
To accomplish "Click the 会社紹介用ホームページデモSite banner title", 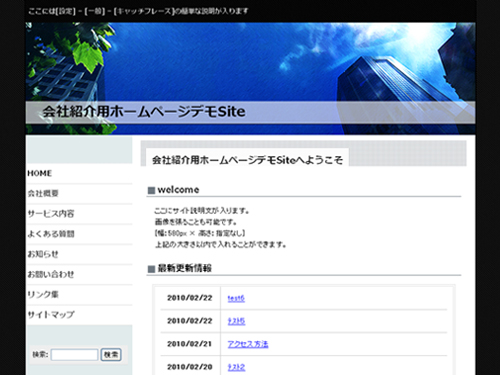I will point(144,112).
